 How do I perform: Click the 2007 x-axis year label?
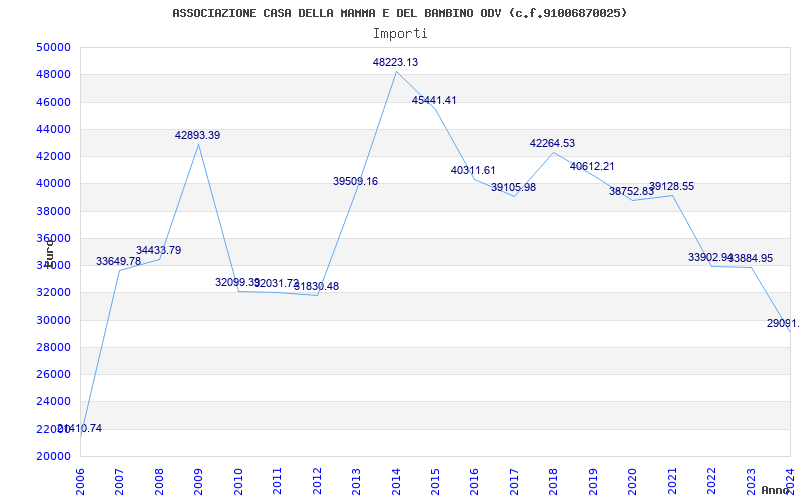(119, 482)
